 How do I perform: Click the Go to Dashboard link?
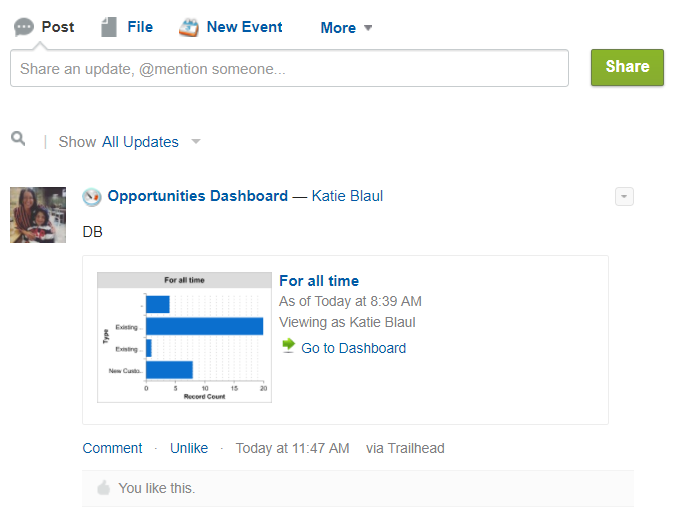coord(353,348)
